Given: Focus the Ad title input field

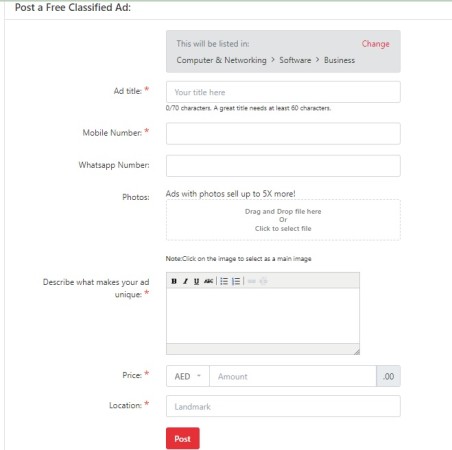Looking at the screenshot, I should point(283,92).
